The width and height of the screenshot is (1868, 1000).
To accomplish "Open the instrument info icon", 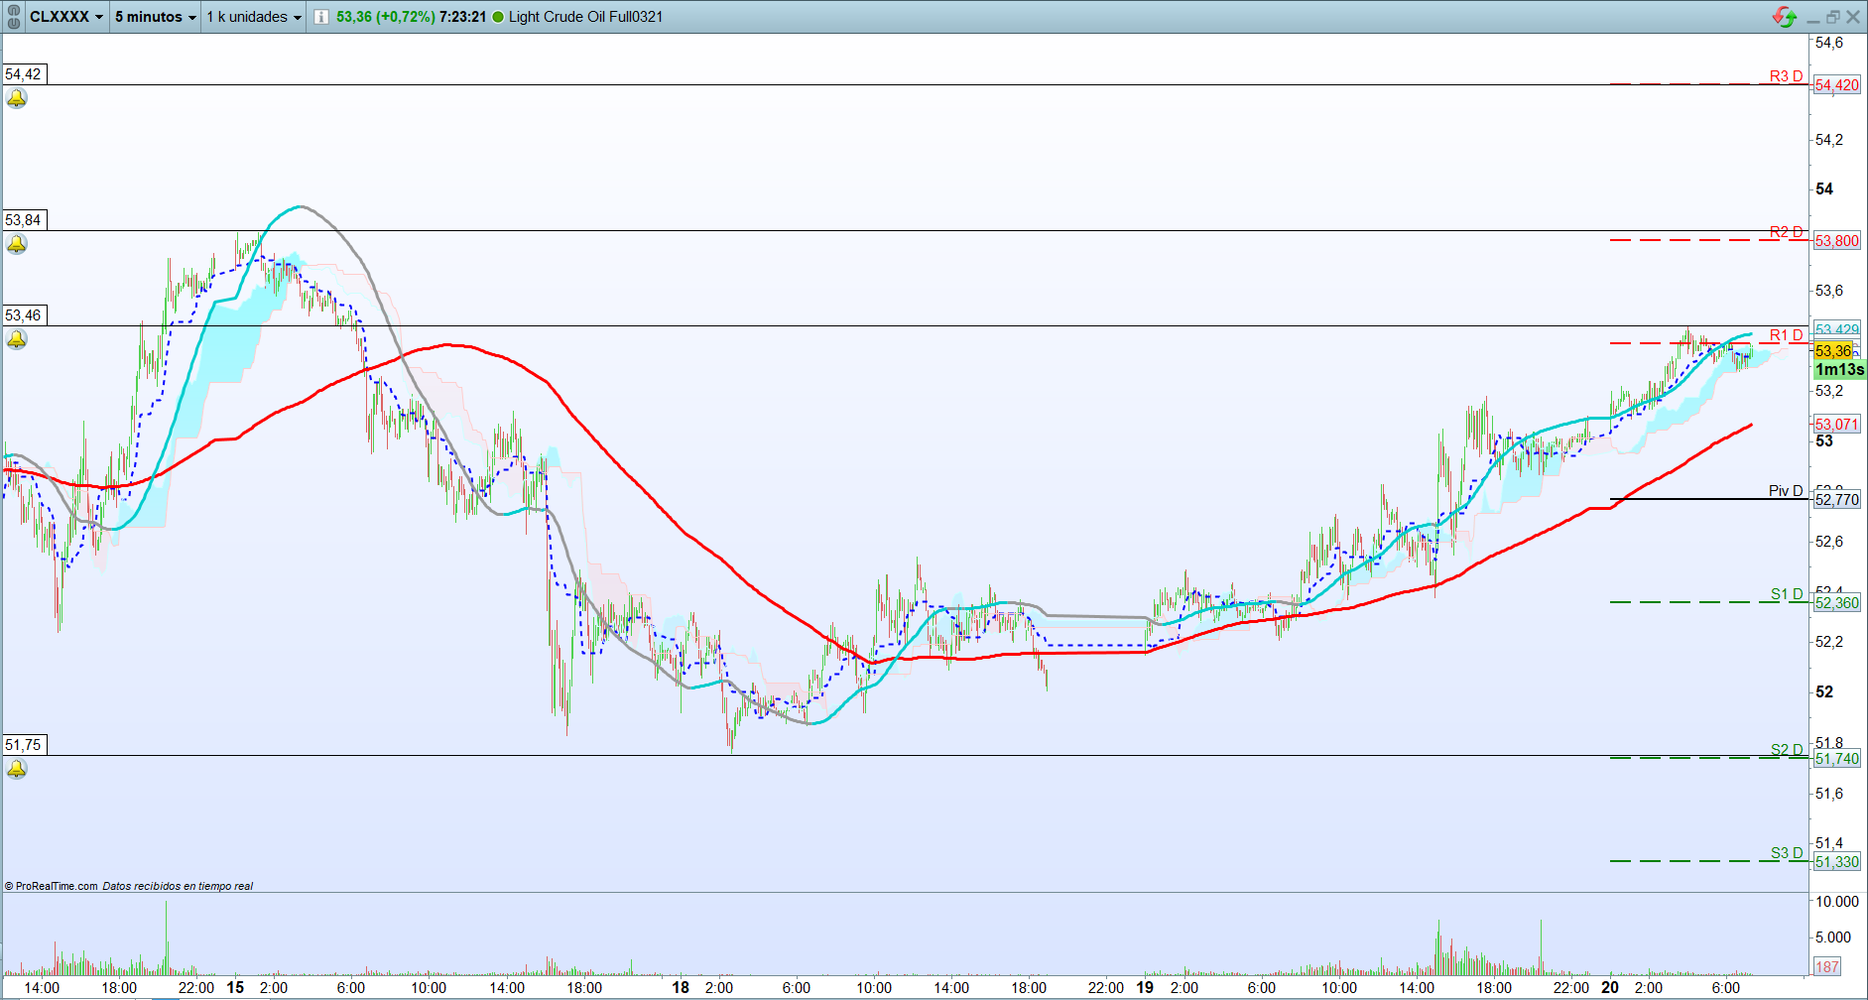I will point(321,17).
